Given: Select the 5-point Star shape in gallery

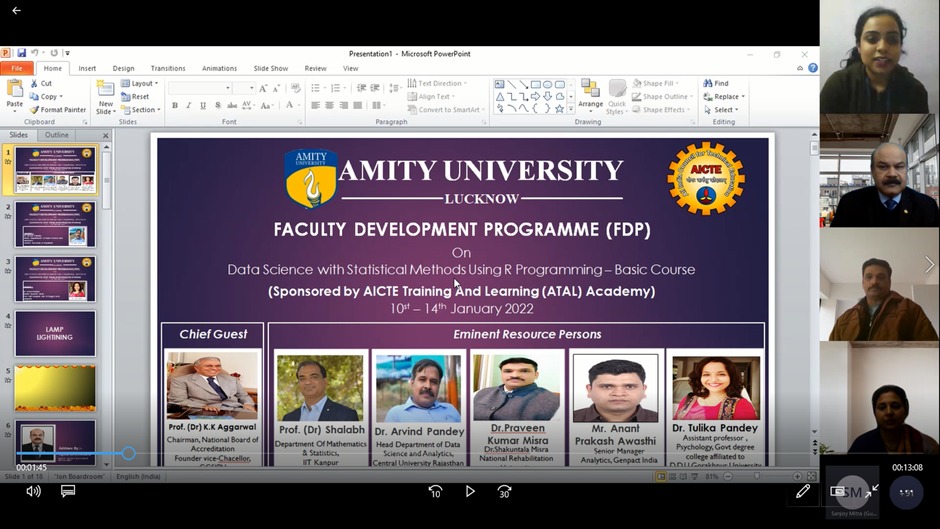Looking at the screenshot, I should click(x=559, y=109).
